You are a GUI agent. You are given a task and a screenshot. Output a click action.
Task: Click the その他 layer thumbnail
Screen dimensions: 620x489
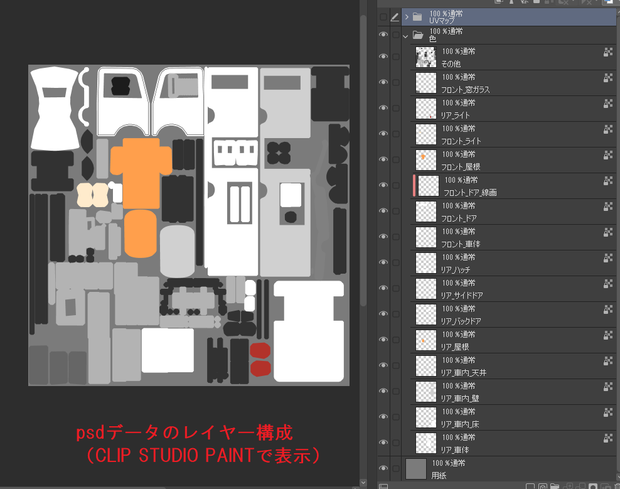pos(426,57)
